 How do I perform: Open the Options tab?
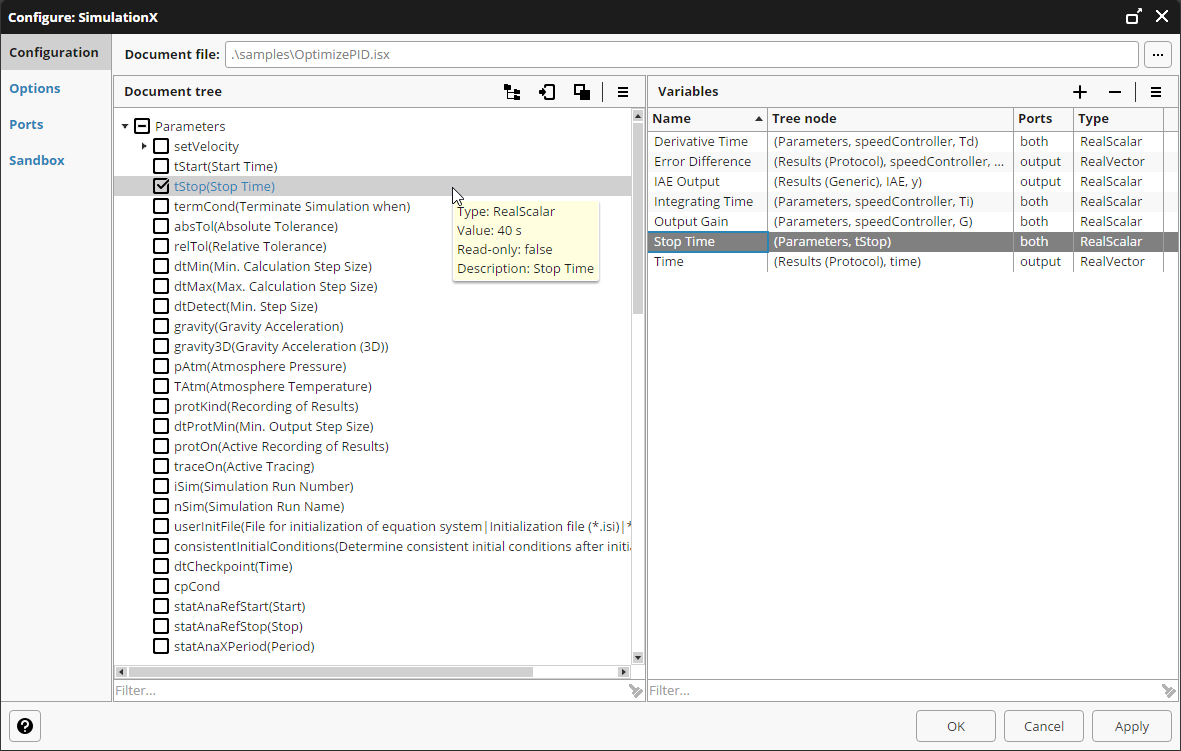35,88
